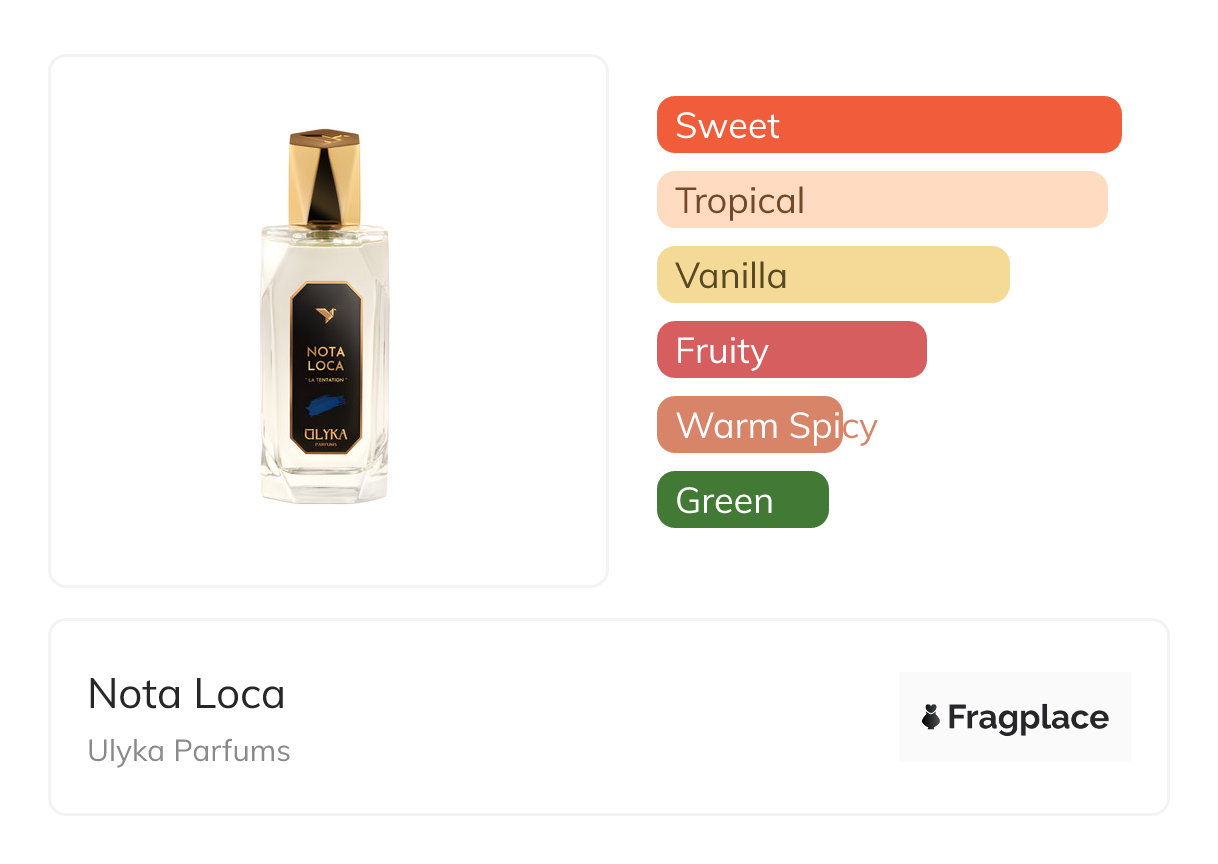
Task: Click the ULYKA brand mark on bottle
Action: [325, 432]
